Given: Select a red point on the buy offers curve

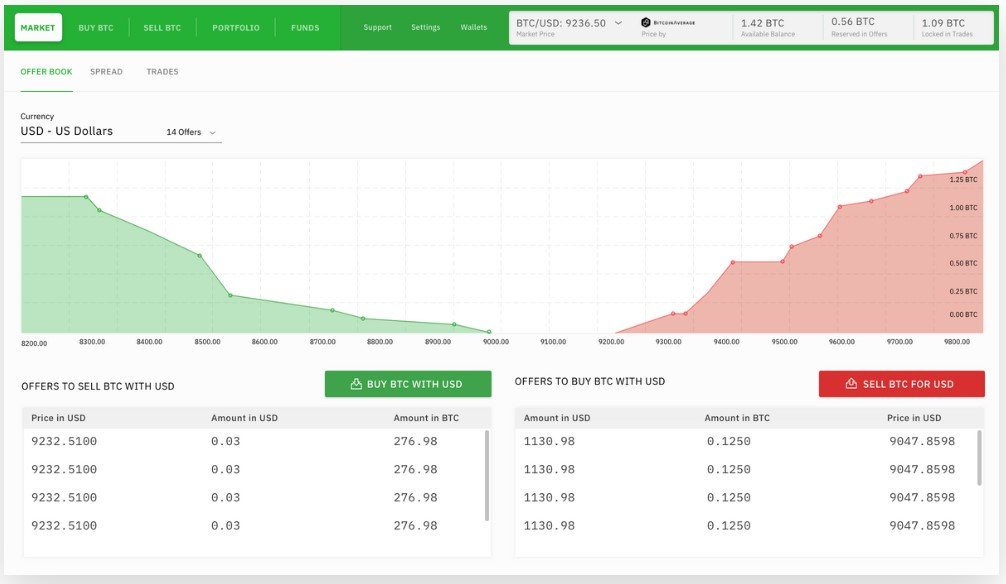Looking at the screenshot, I should pyautogui.click(x=733, y=262).
